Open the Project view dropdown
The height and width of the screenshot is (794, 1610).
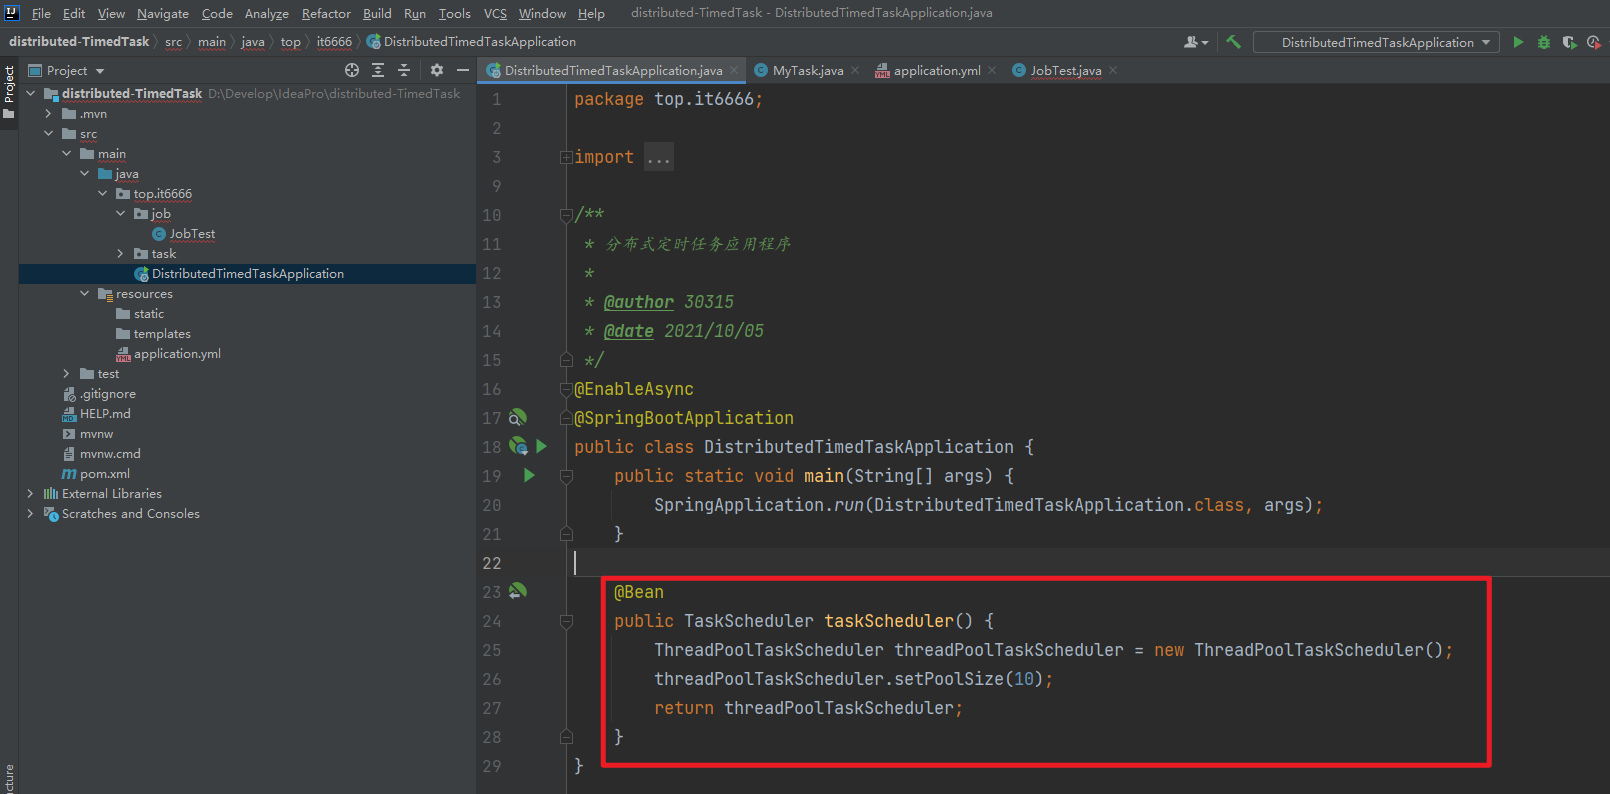click(x=66, y=70)
